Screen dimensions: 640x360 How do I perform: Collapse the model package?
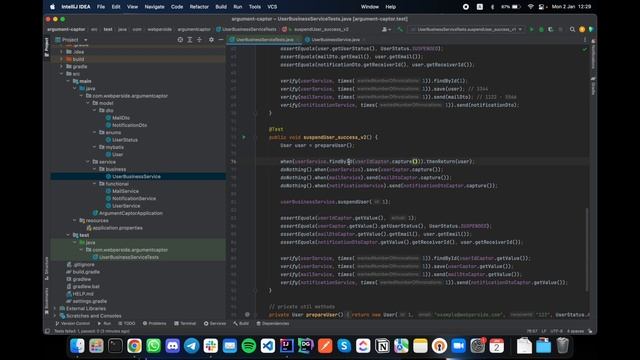88,103
